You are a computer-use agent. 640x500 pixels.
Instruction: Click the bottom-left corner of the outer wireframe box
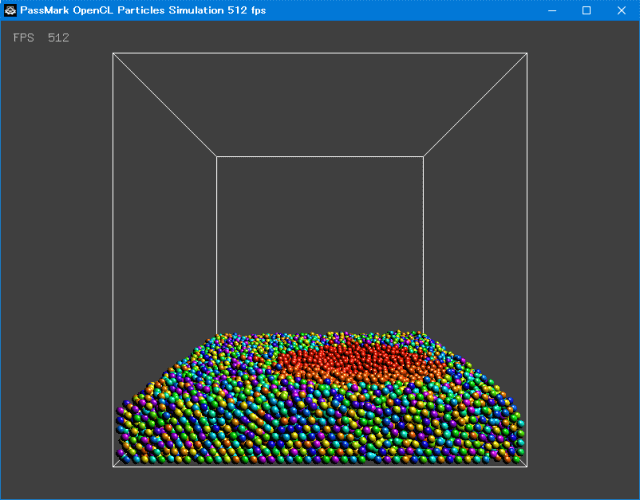[113, 467]
